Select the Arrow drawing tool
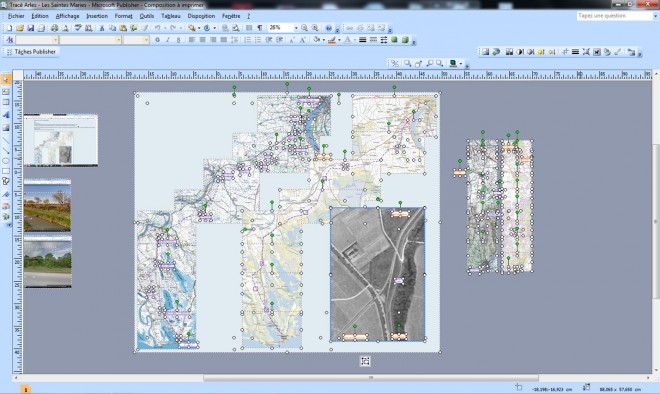Image resolution: width=660 pixels, height=394 pixels. pos(6,150)
